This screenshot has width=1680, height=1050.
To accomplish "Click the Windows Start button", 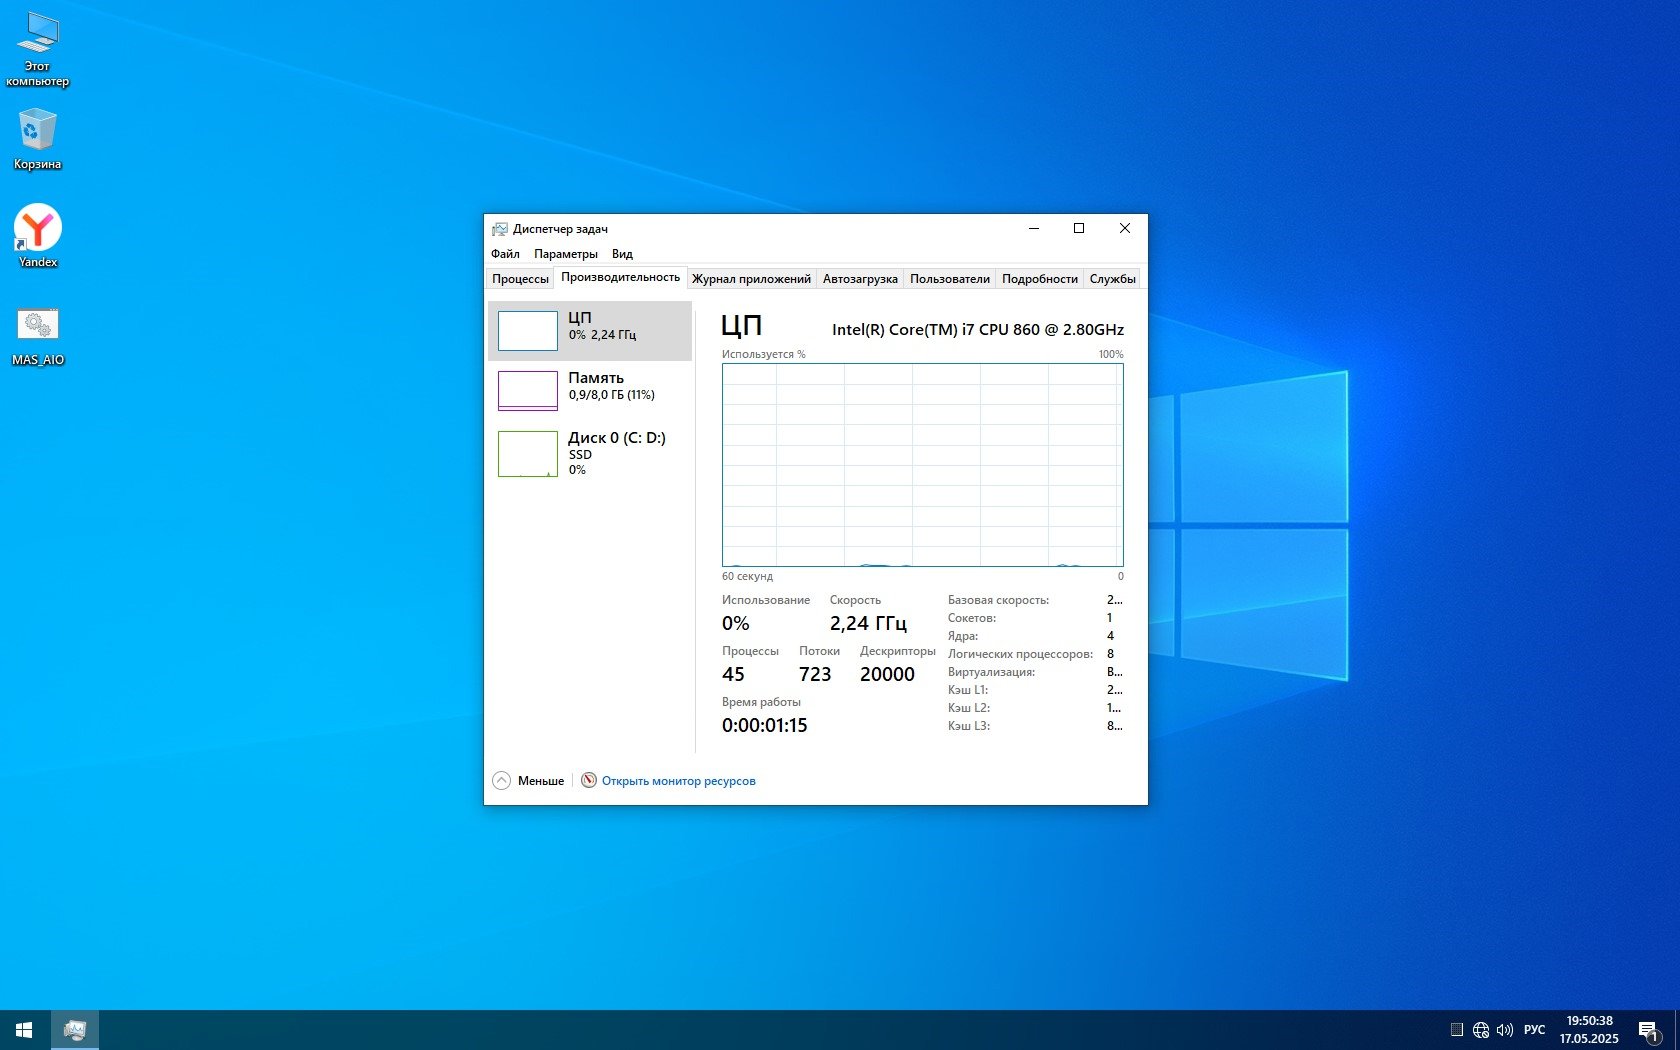I will tap(24, 1030).
